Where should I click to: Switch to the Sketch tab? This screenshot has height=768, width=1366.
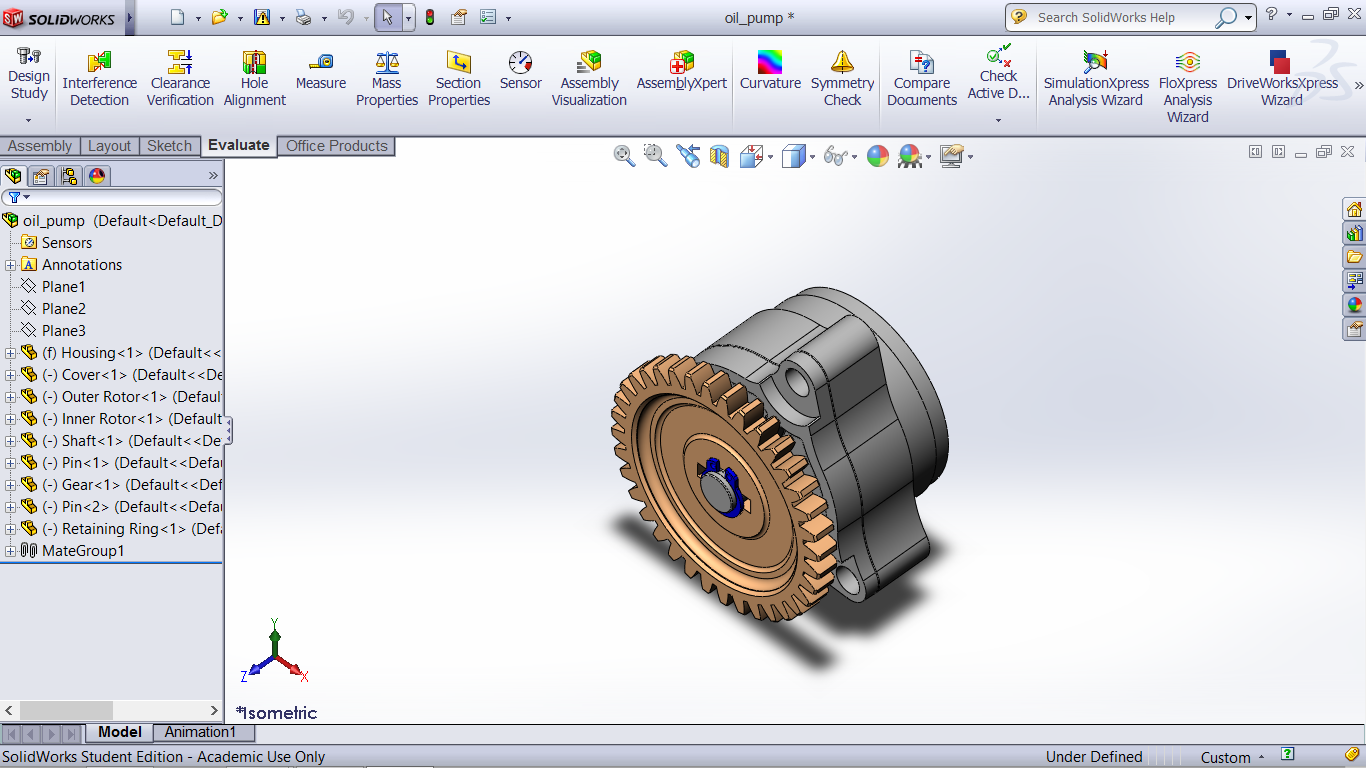point(169,146)
